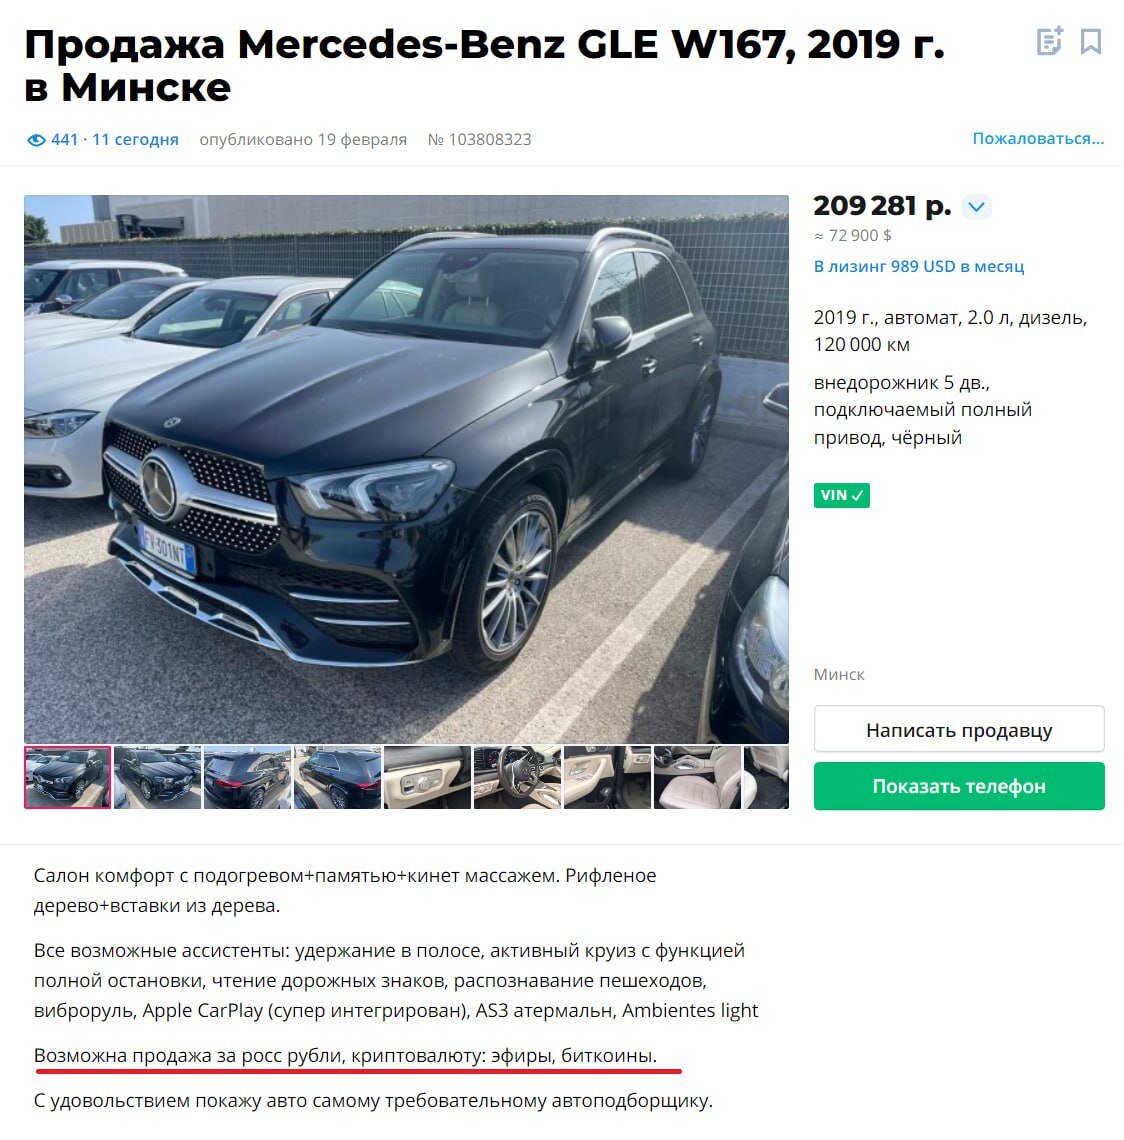Image resolution: width=1124 pixels, height=1140 pixels.
Task: Click the green Показать телефон button
Action: coord(959,786)
